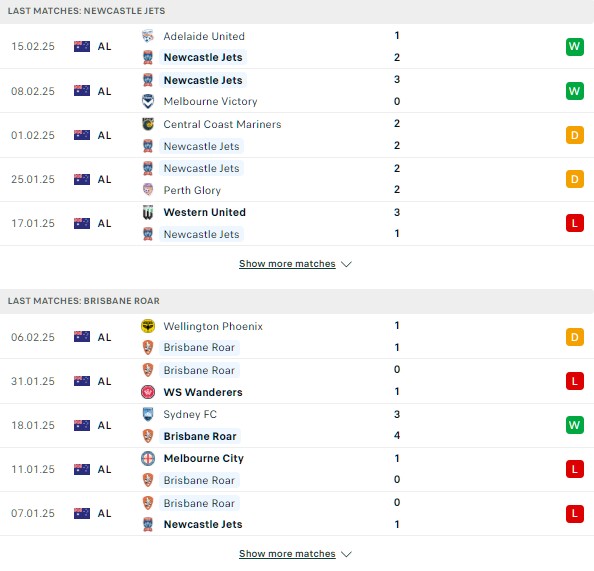Open Perth Glory team link
The width and height of the screenshot is (594, 571).
[192, 190]
